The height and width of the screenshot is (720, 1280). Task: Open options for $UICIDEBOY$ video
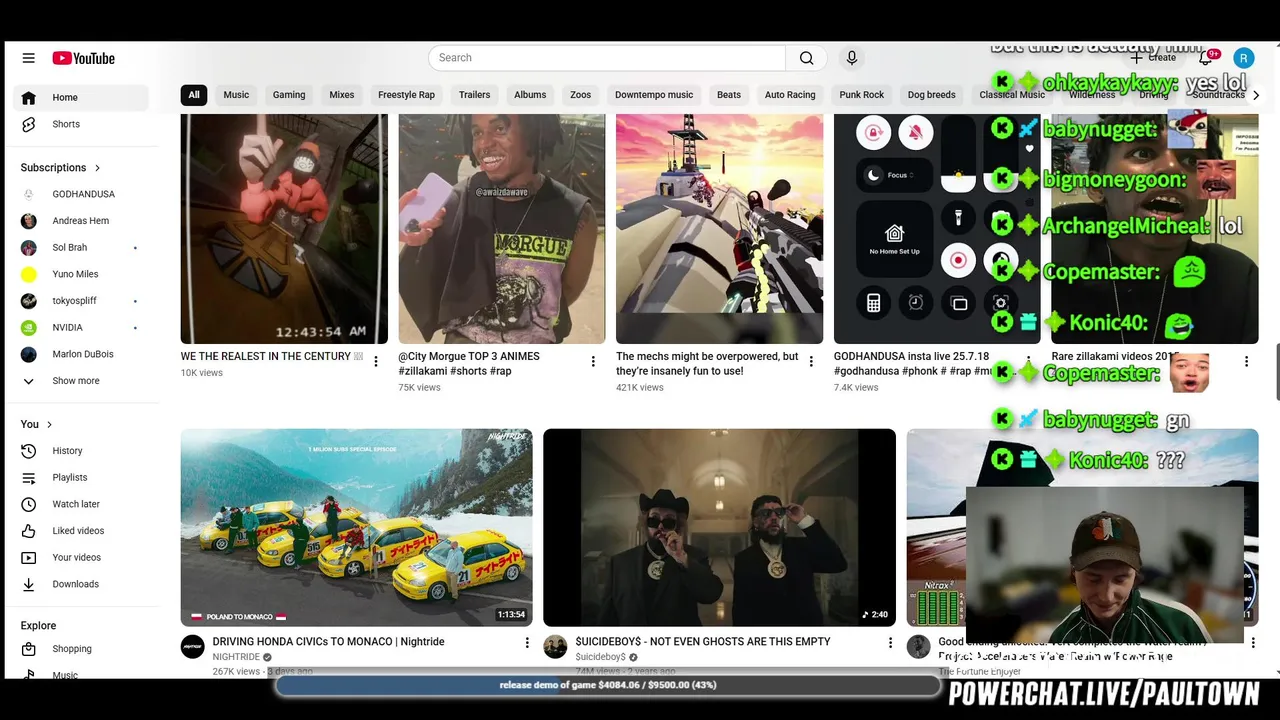point(890,642)
